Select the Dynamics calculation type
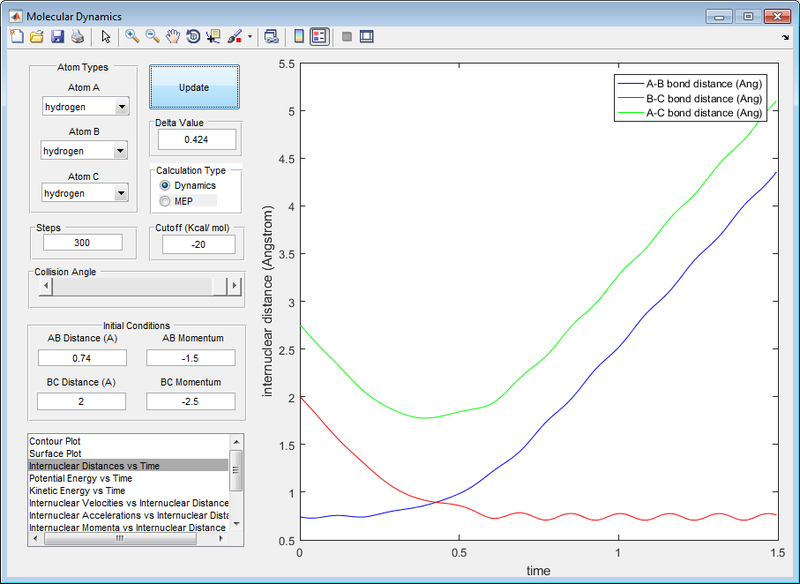The height and width of the screenshot is (584, 800). (x=165, y=186)
